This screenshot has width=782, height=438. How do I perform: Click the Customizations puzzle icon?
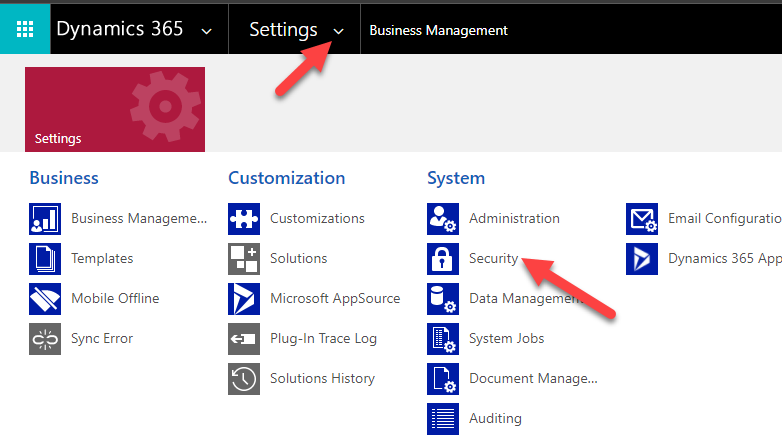coord(244,219)
